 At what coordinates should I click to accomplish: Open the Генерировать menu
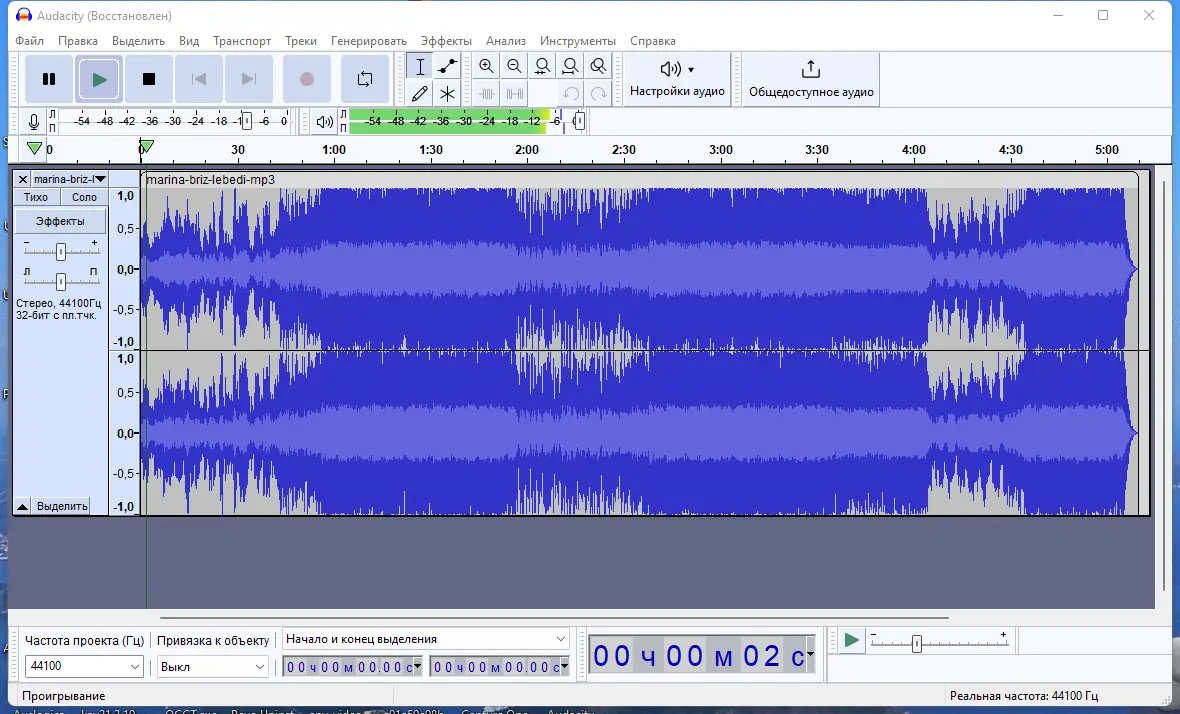click(369, 41)
